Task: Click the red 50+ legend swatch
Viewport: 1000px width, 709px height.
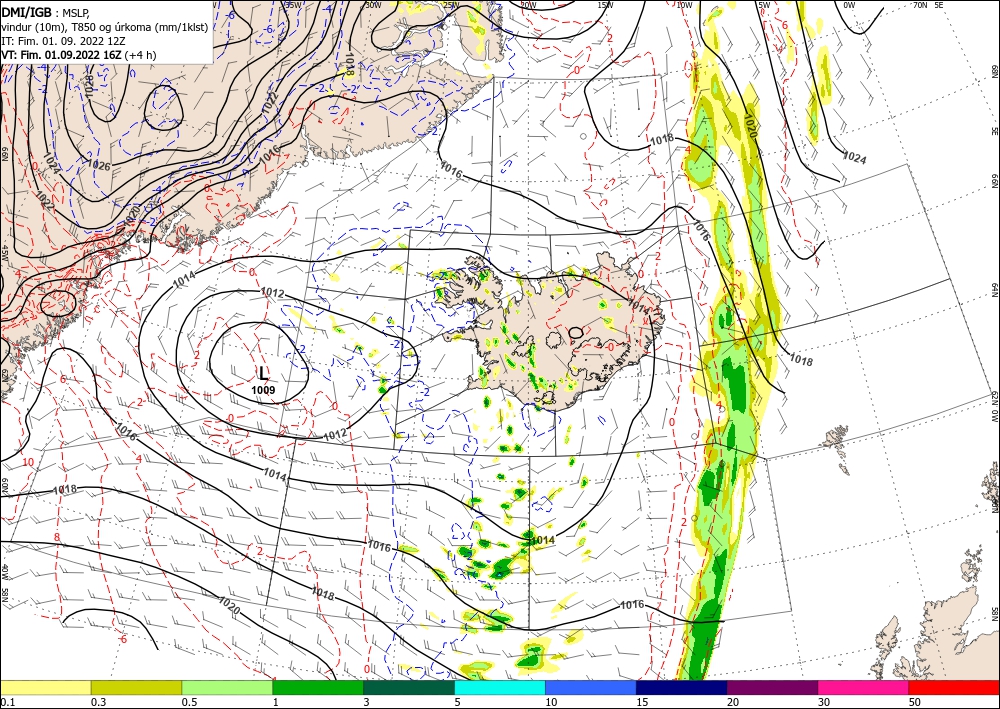Action: pos(954,688)
